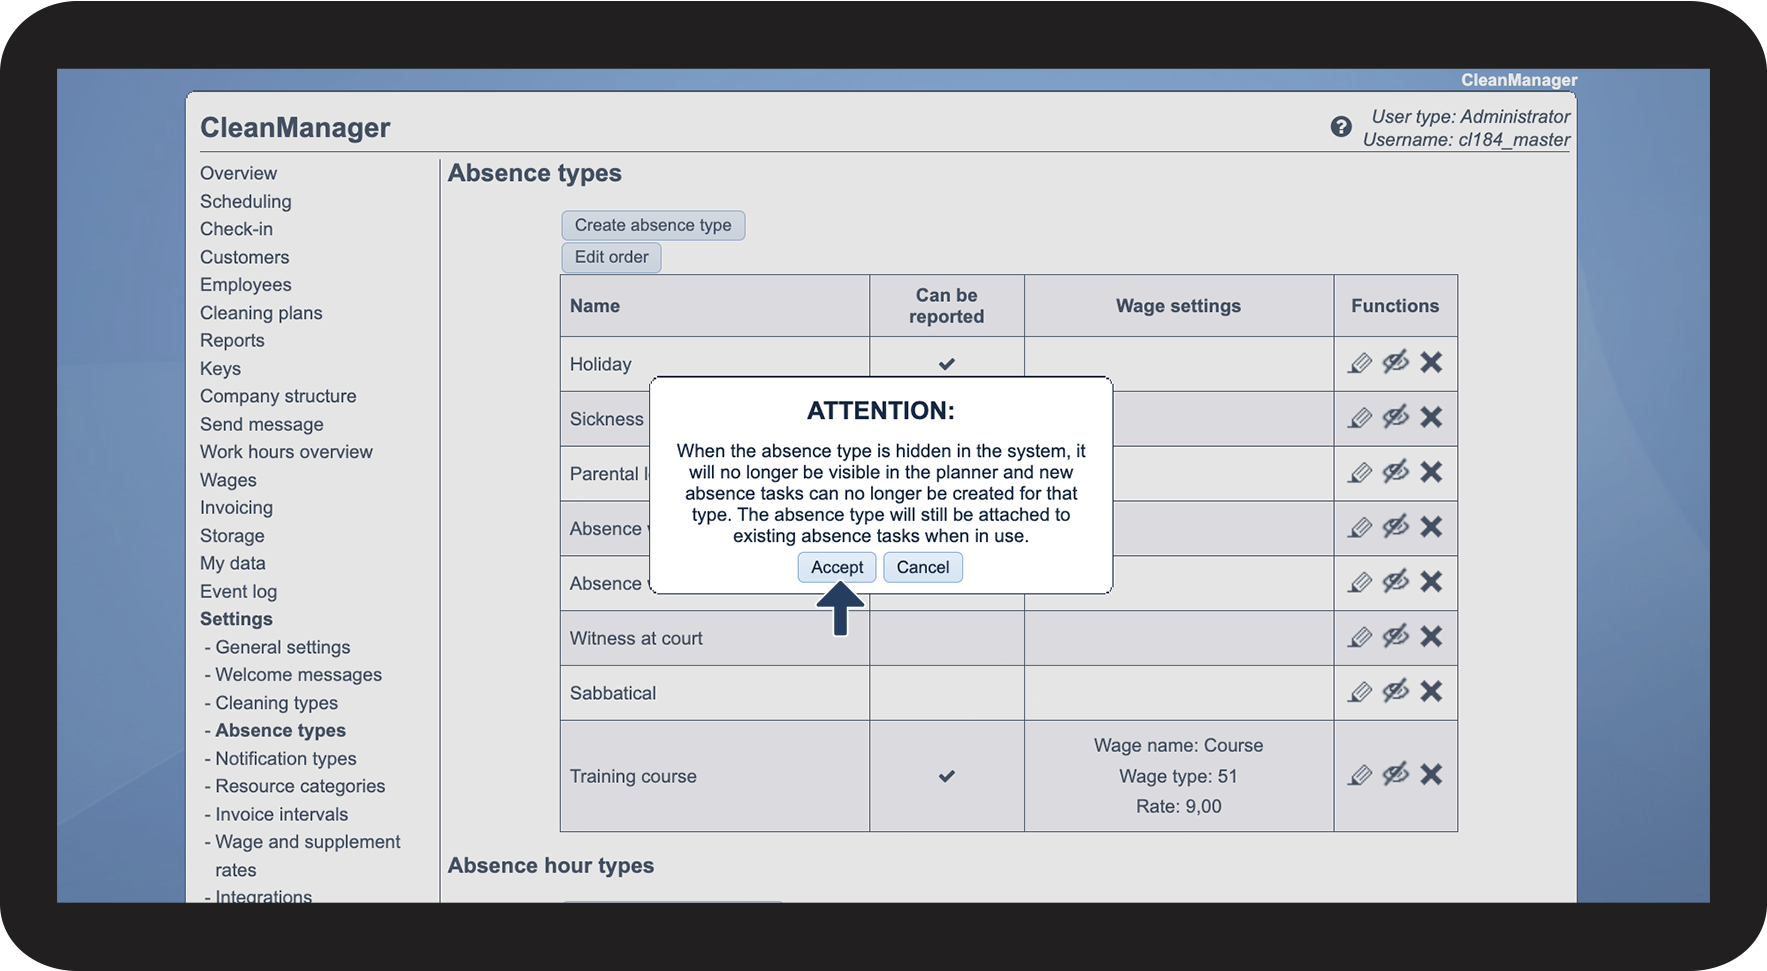Edit the Holiday absence type
1767x971 pixels.
point(1360,363)
